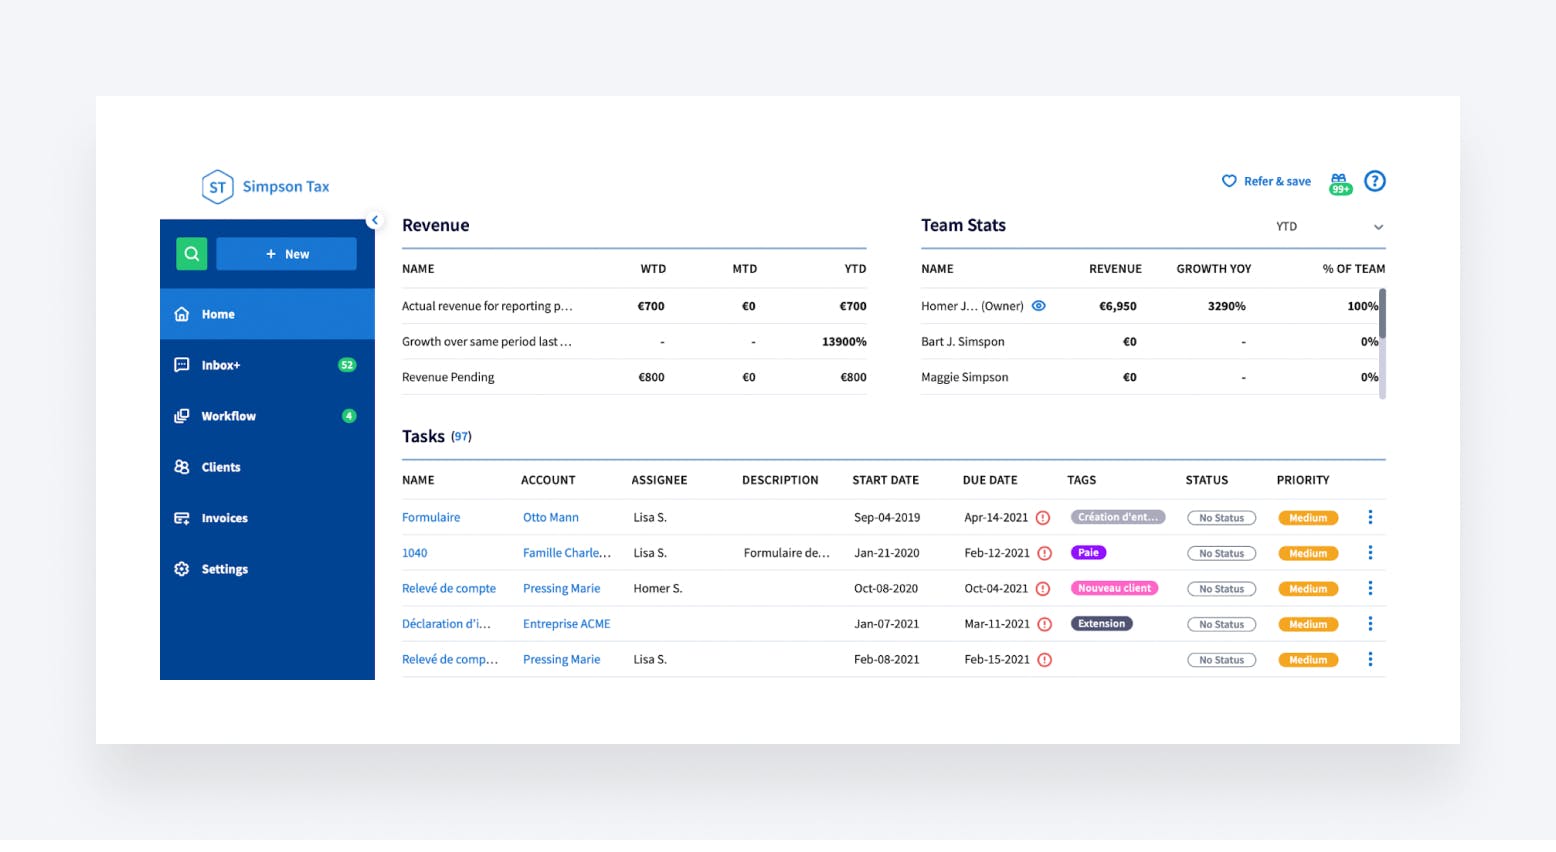Viewport: 1556px width, 852px height.
Task: Open the gift rewards icon with 99+ badge
Action: (x=1339, y=183)
